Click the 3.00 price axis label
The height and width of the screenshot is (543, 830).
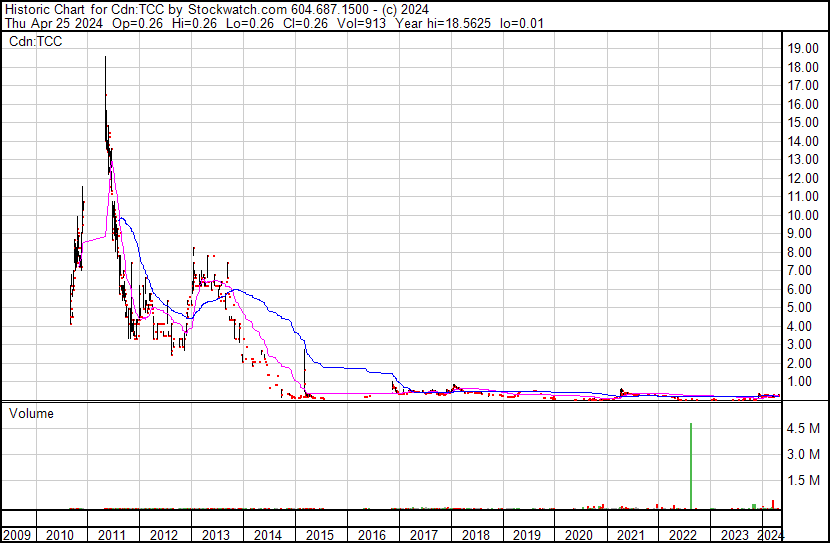click(x=799, y=345)
